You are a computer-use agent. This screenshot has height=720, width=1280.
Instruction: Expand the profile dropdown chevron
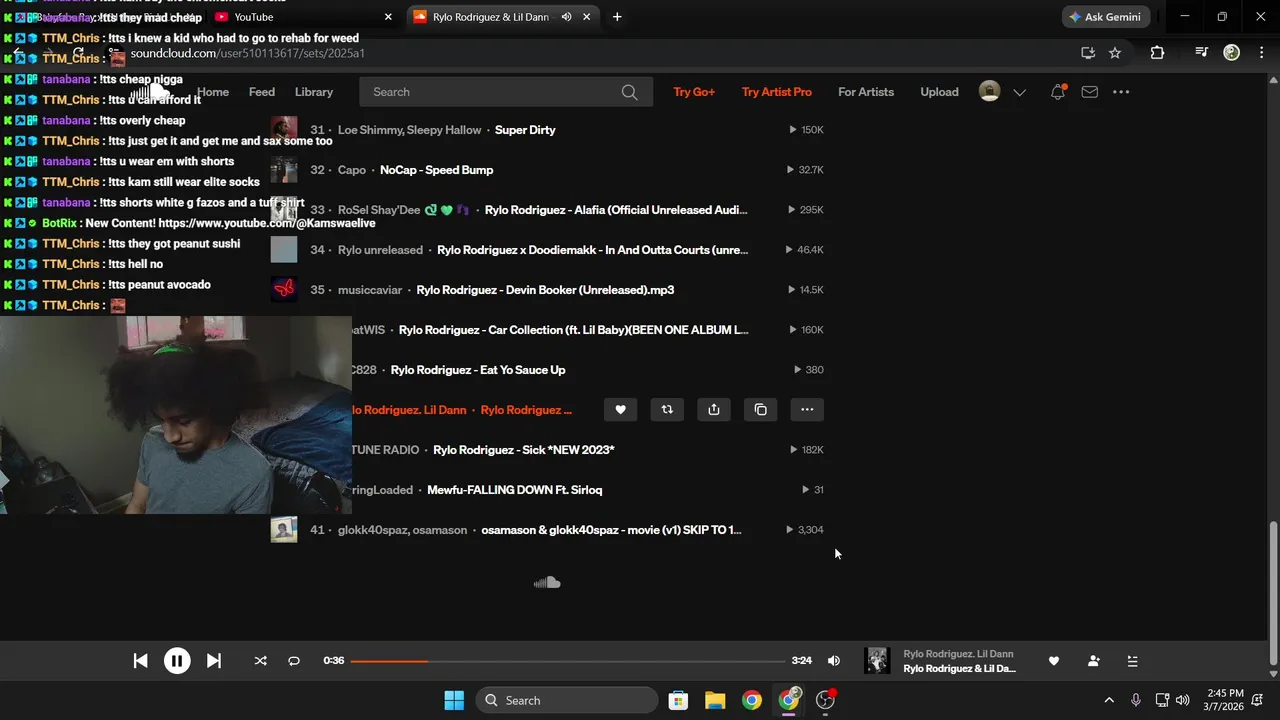pyautogui.click(x=1019, y=92)
